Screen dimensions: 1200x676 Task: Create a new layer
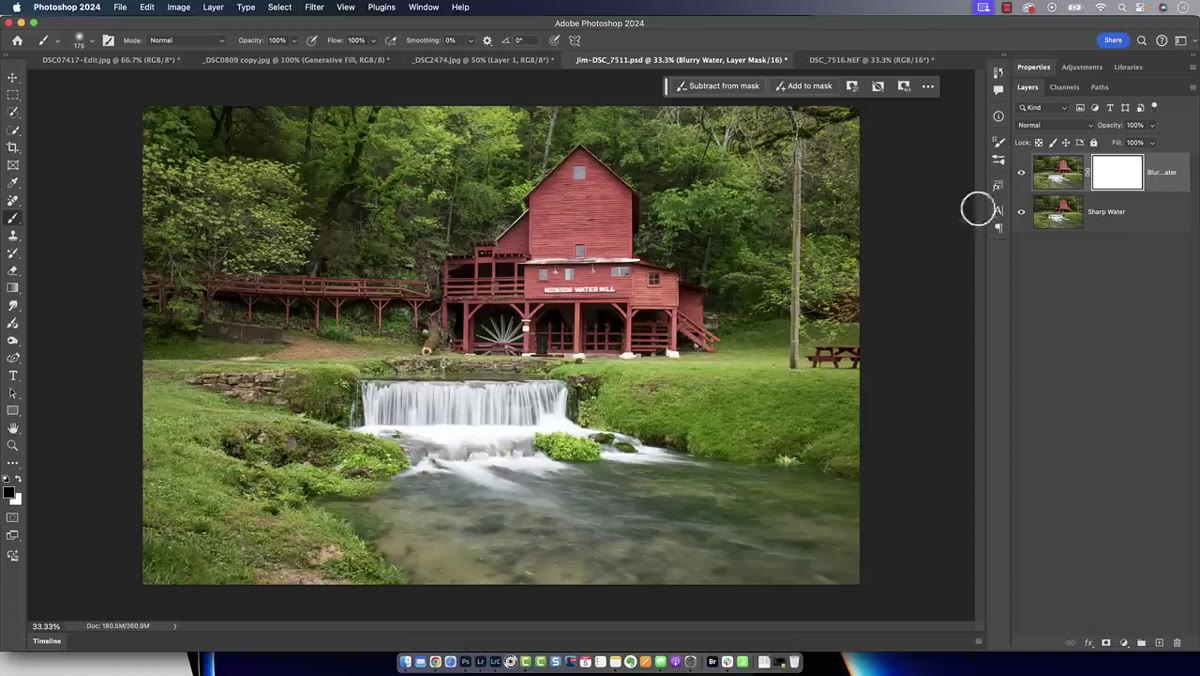click(1159, 643)
